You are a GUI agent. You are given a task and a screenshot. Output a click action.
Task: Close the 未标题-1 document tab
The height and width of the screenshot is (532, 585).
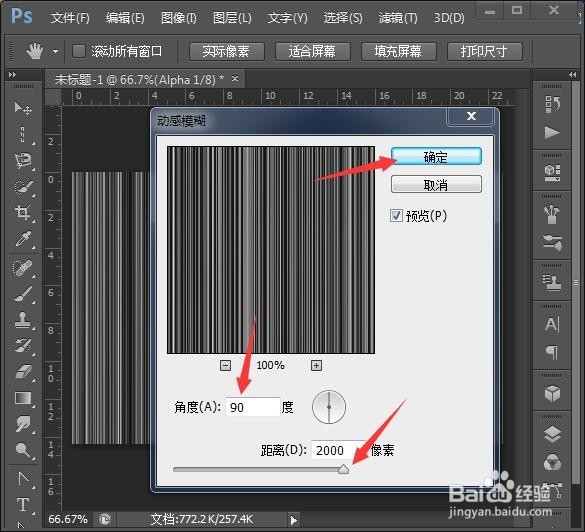click(x=235, y=79)
